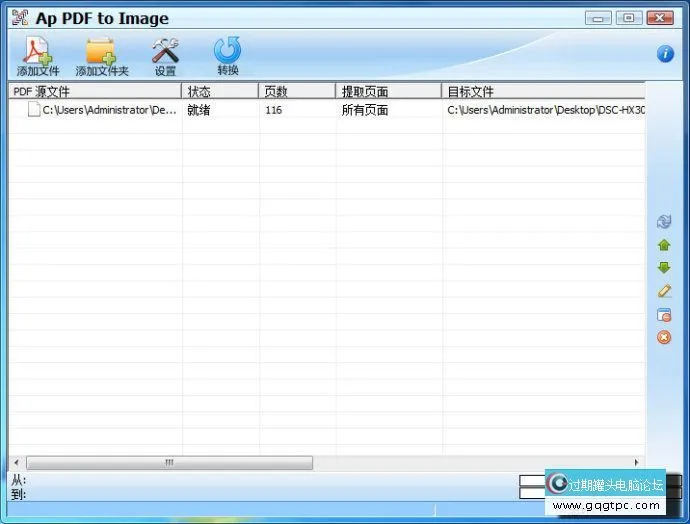This screenshot has height=524, width=690.
Task: Click the file icon in the first row
Action: click(x=34, y=109)
